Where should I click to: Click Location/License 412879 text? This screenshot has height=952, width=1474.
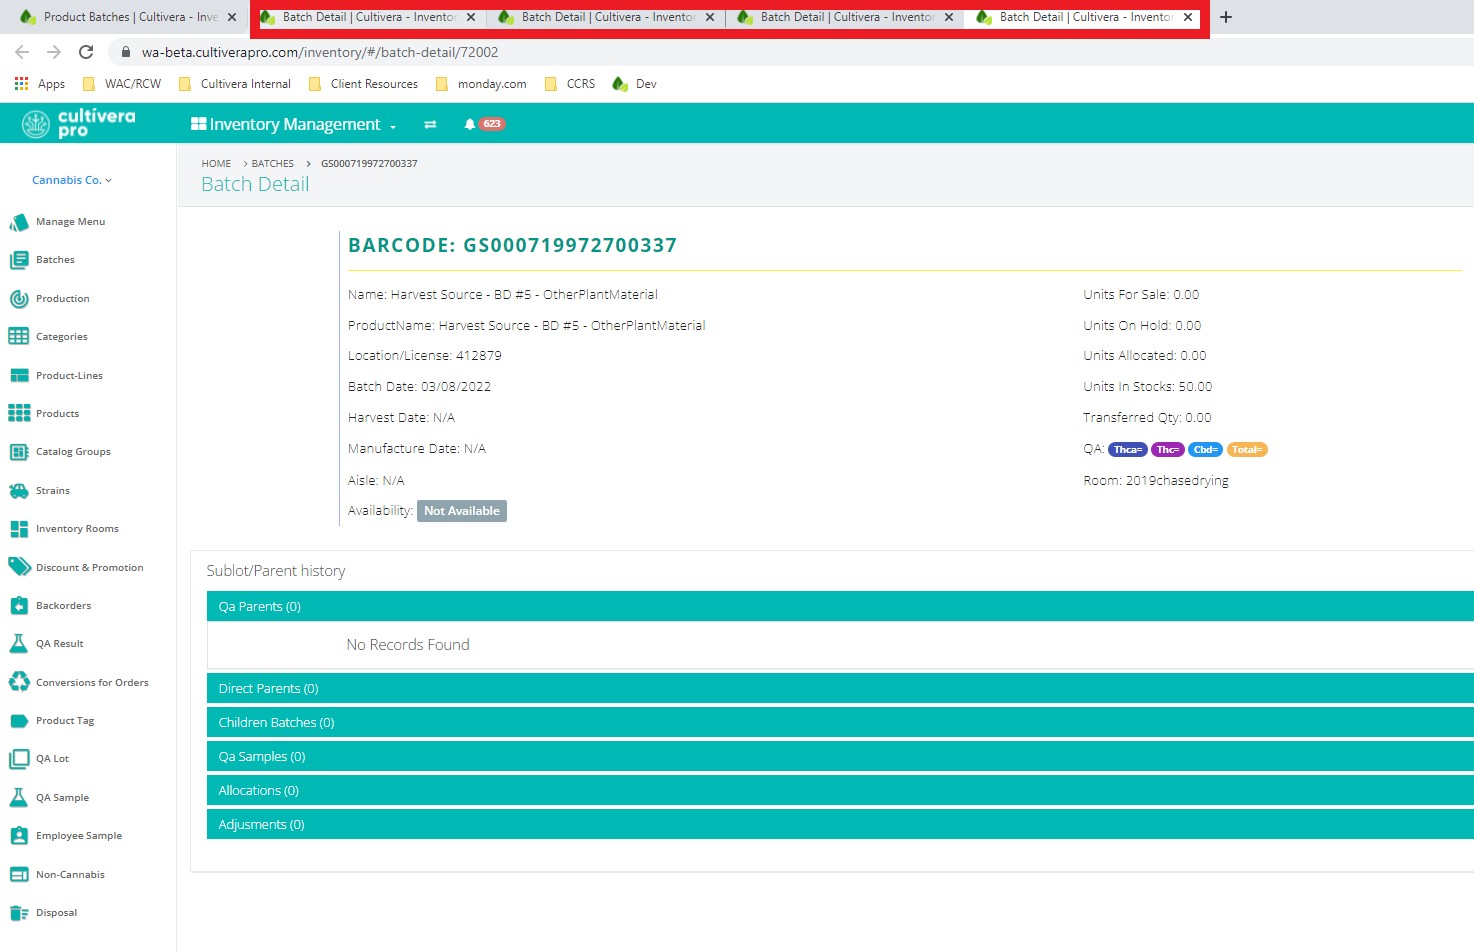click(425, 356)
